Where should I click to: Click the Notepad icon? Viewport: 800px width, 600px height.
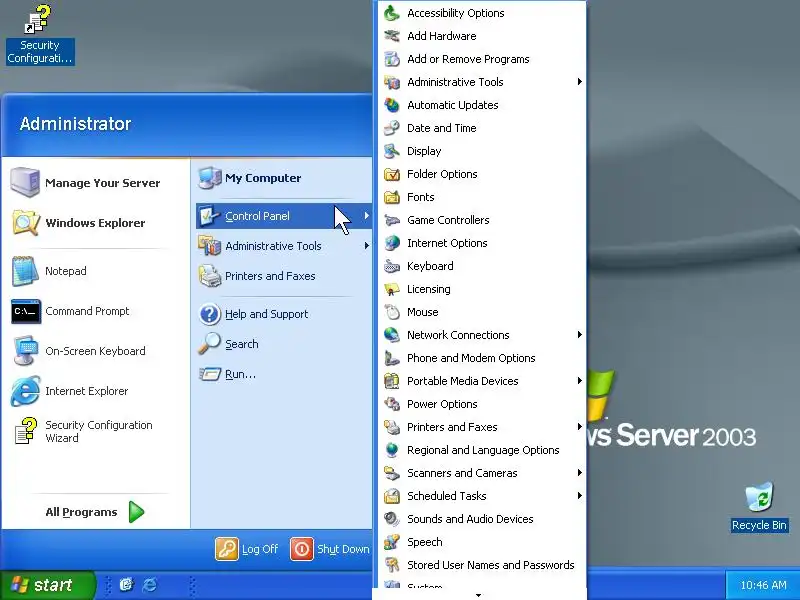point(25,271)
